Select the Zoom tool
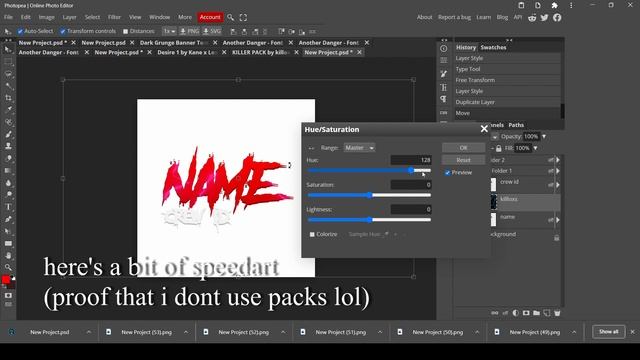640x360 pixels. click(8, 267)
